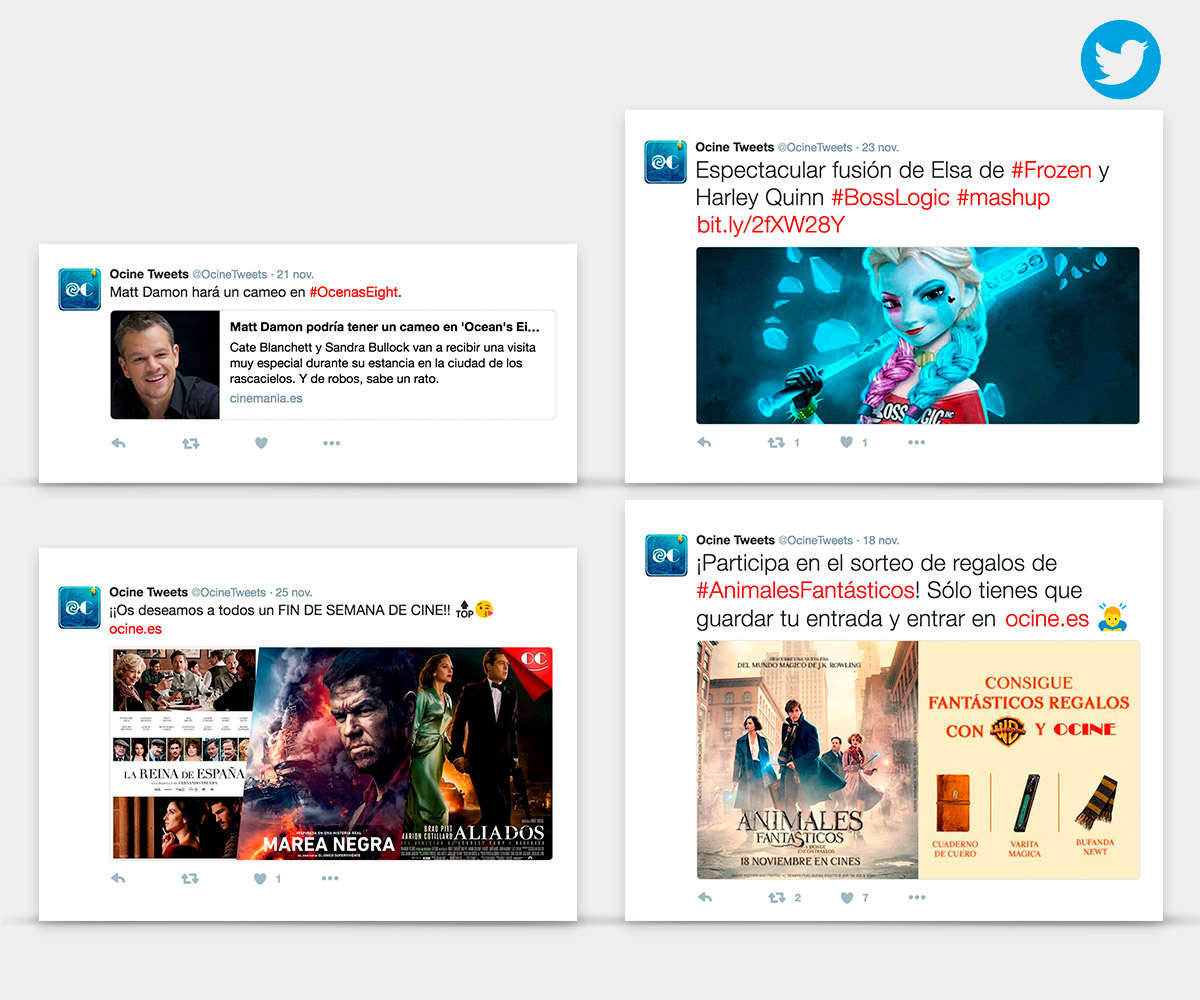Retweet the Animales Fantásticos giveaway tweet
The image size is (1200, 1000).
point(776,897)
